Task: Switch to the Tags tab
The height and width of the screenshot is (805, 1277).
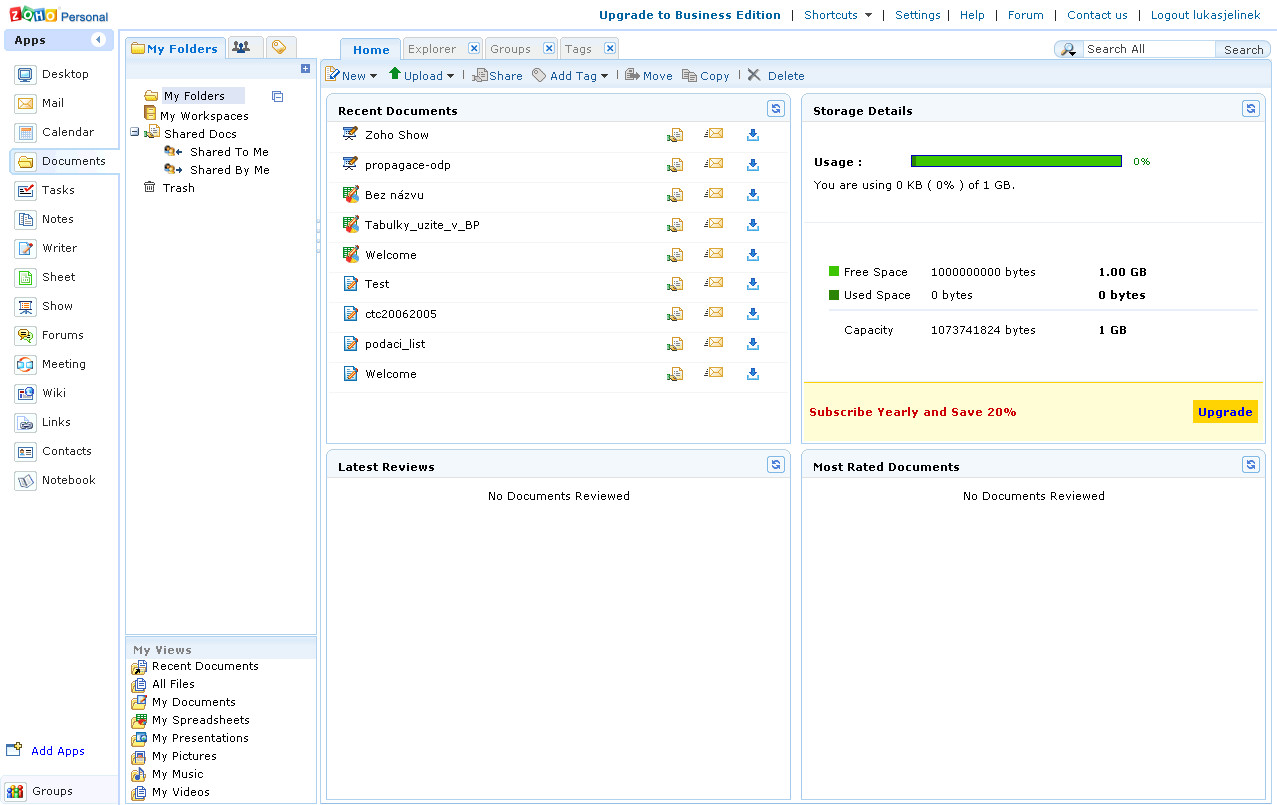Action: tap(578, 49)
